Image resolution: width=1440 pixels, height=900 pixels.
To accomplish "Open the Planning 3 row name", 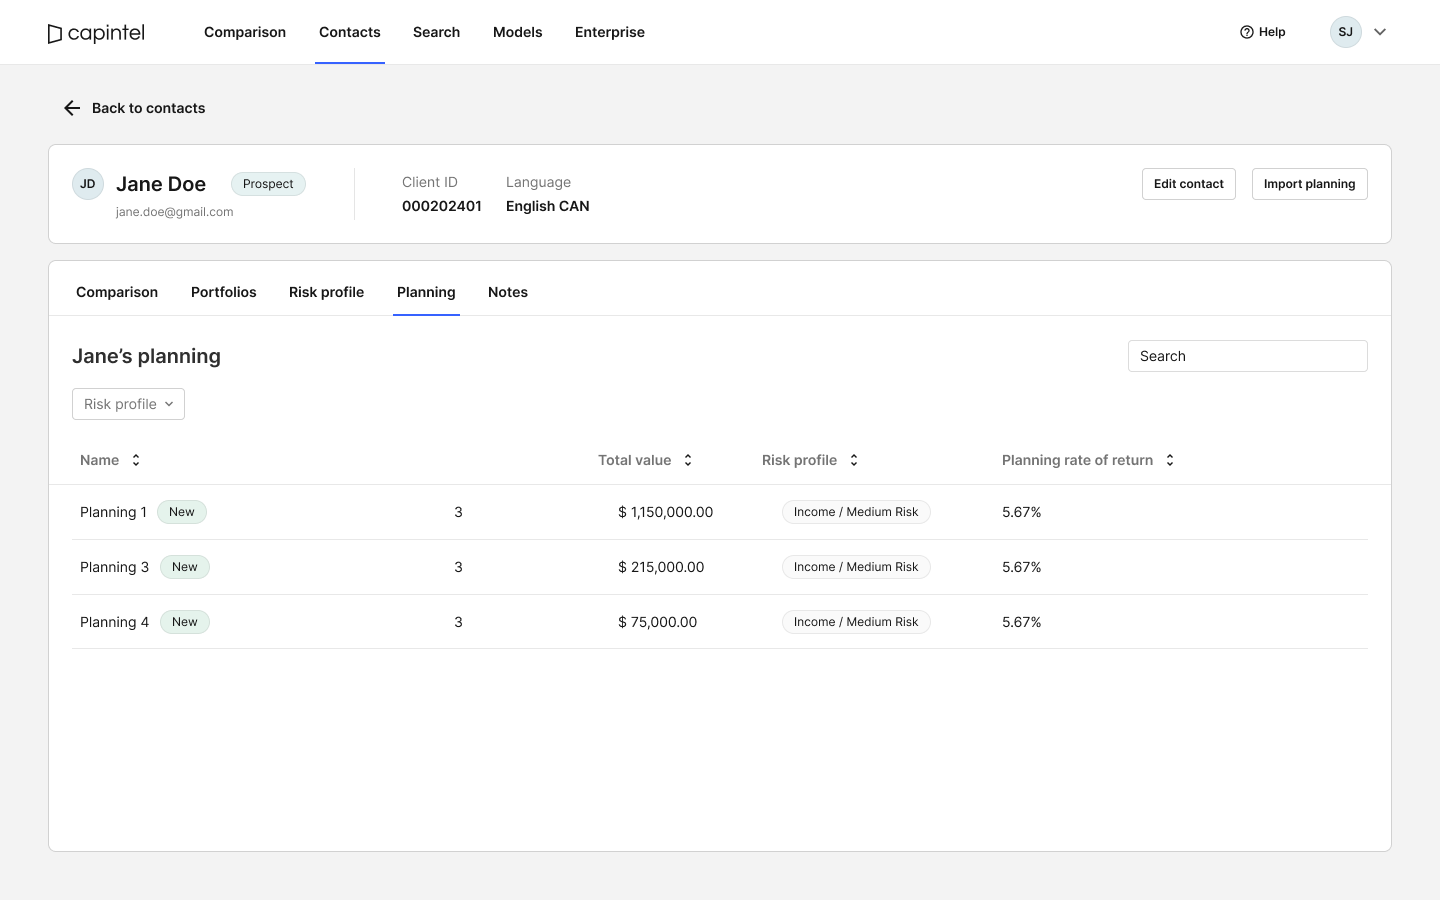I will 114,567.
